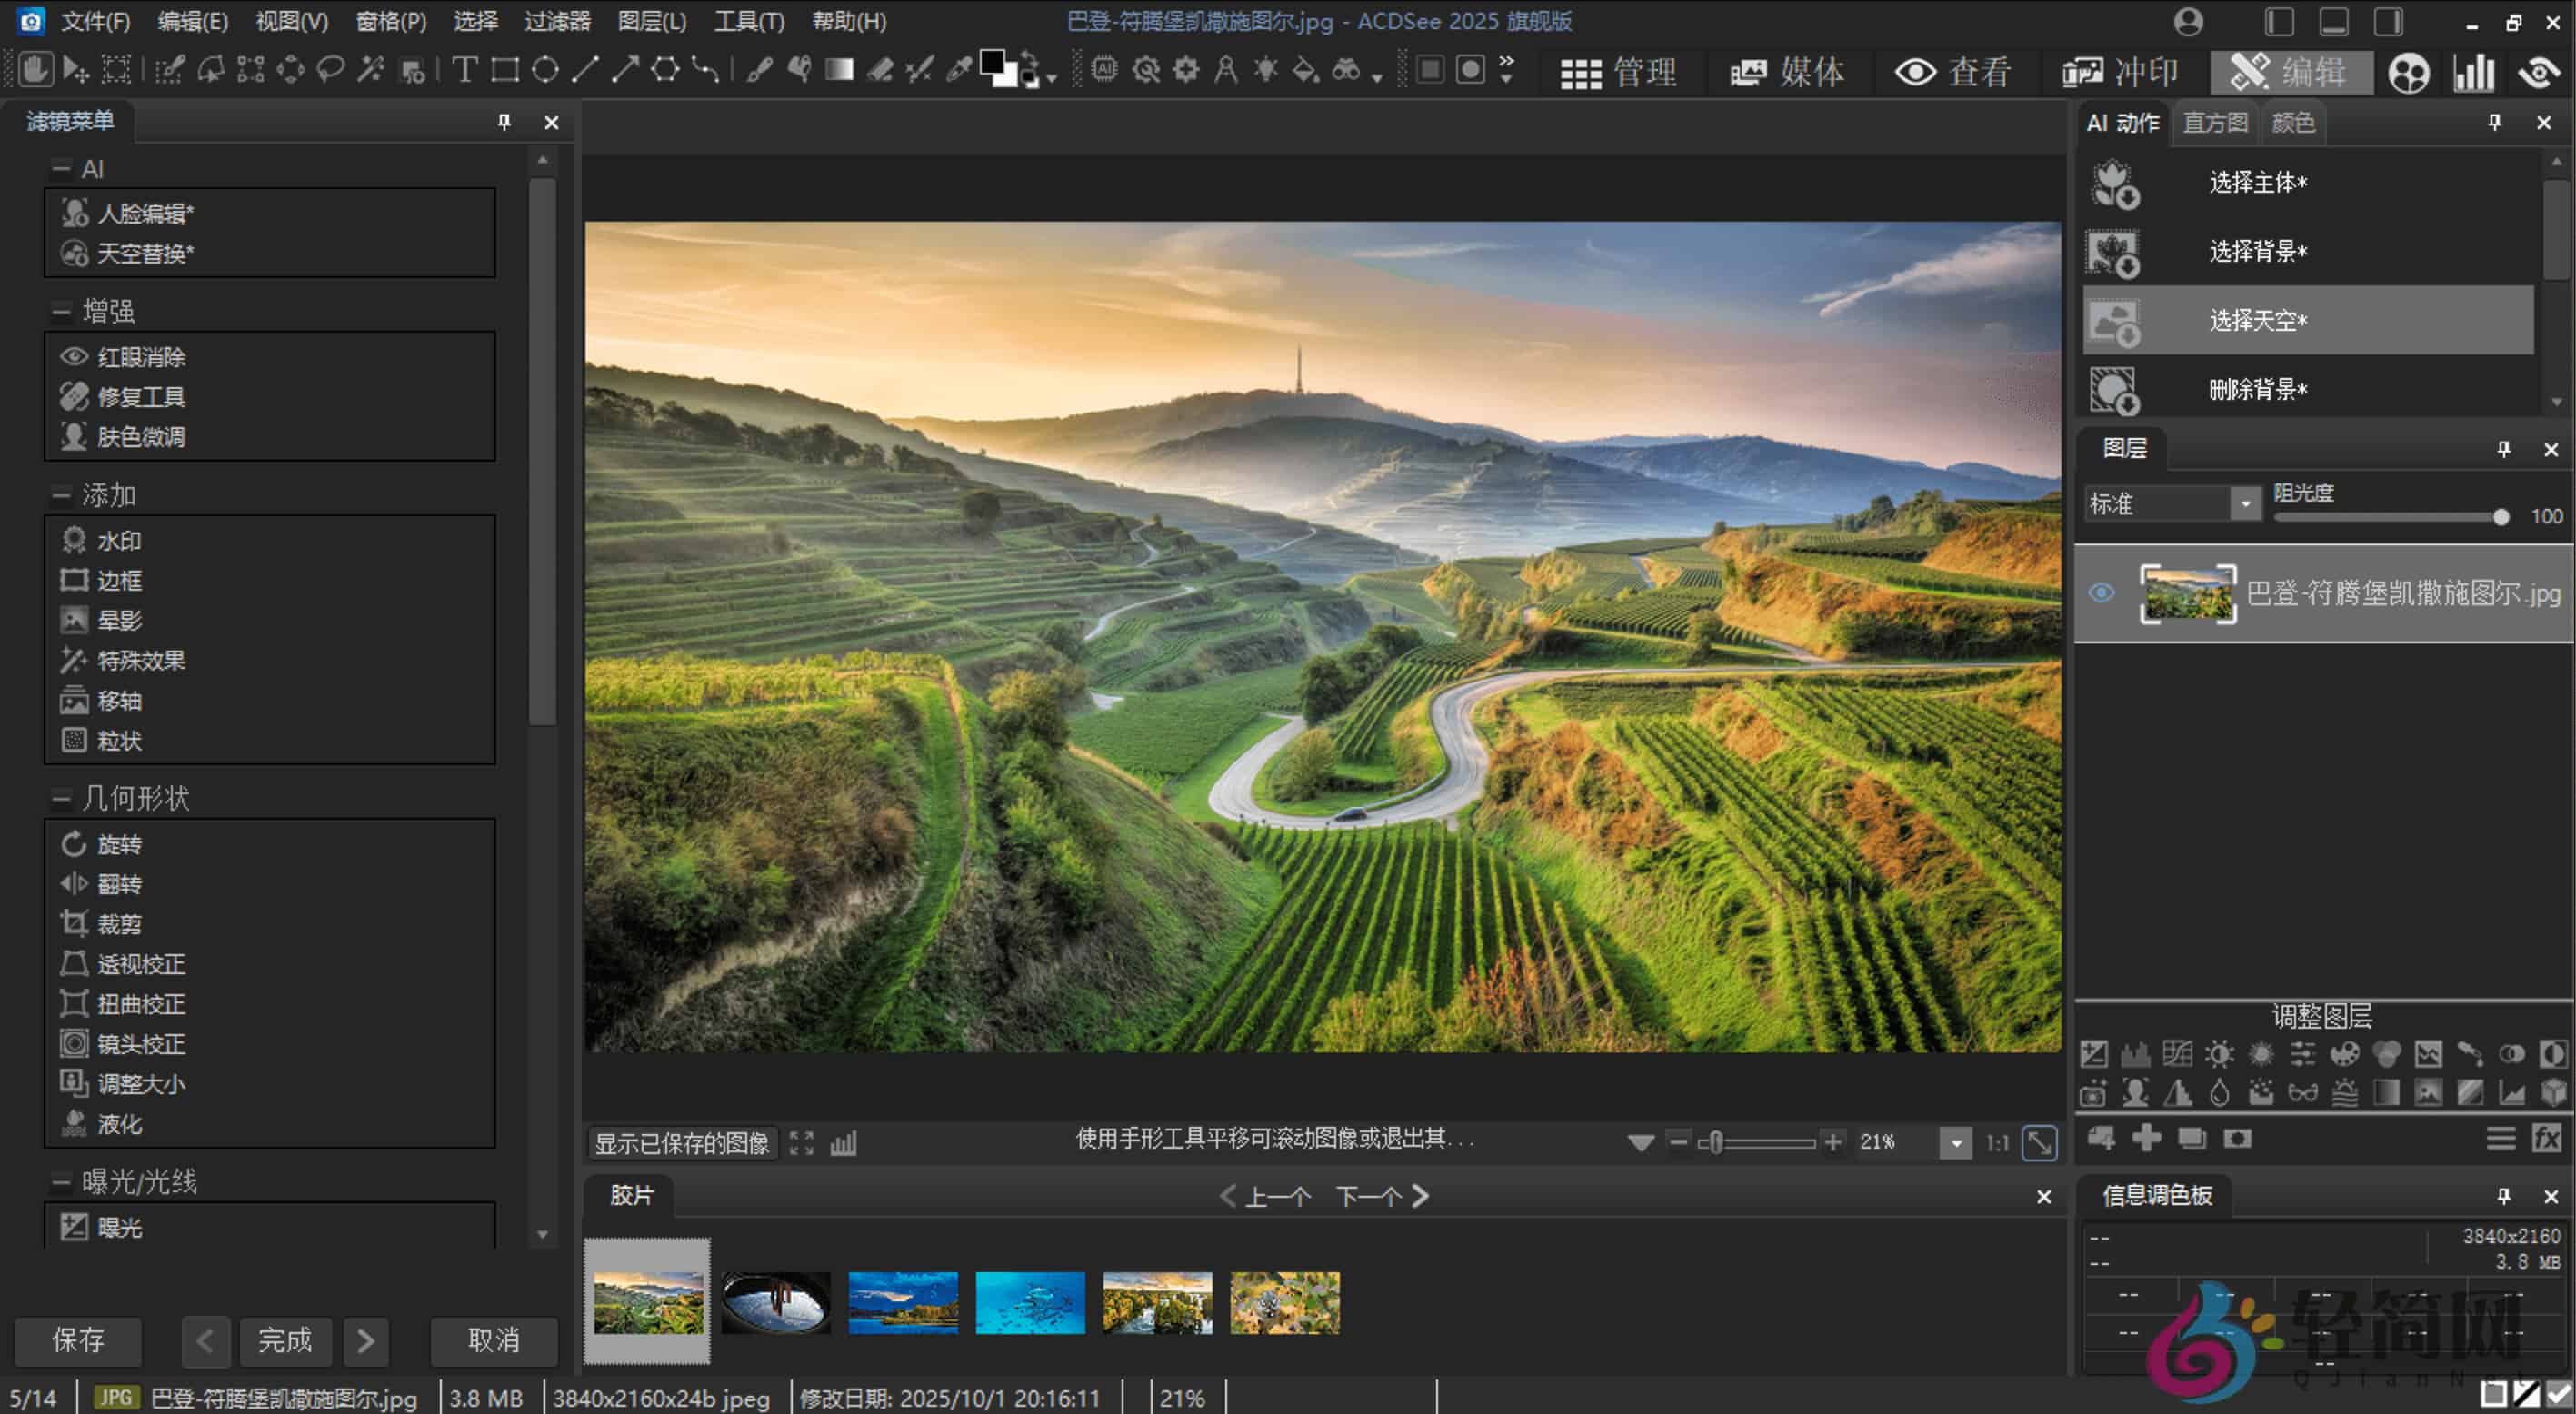Hide the 巴登-符腾堡凯撒施图尔 layer visibility
This screenshot has width=2576, height=1414.
pos(2100,593)
